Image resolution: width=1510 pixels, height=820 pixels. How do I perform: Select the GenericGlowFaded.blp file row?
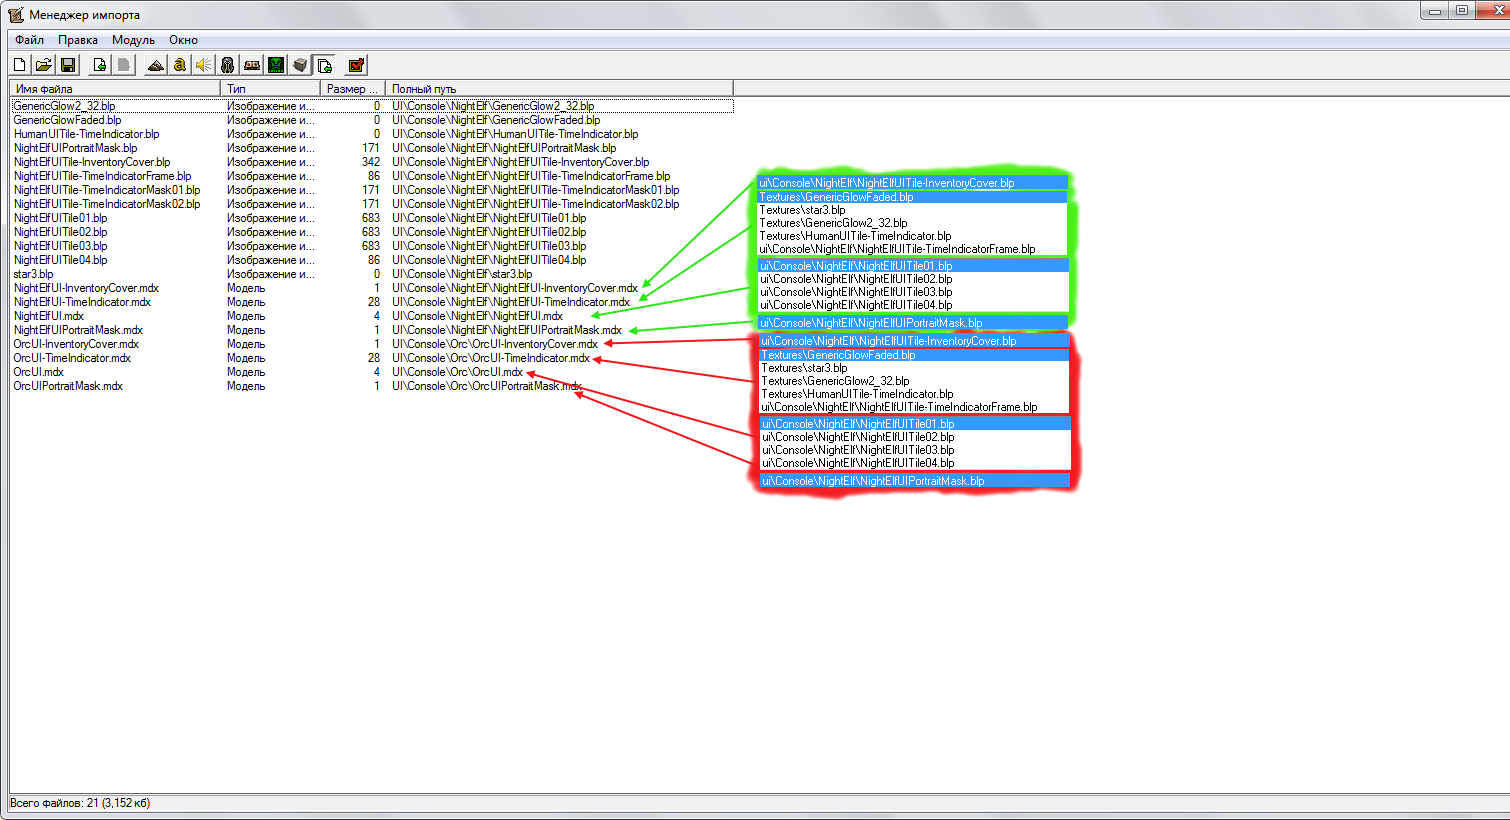tap(372, 120)
